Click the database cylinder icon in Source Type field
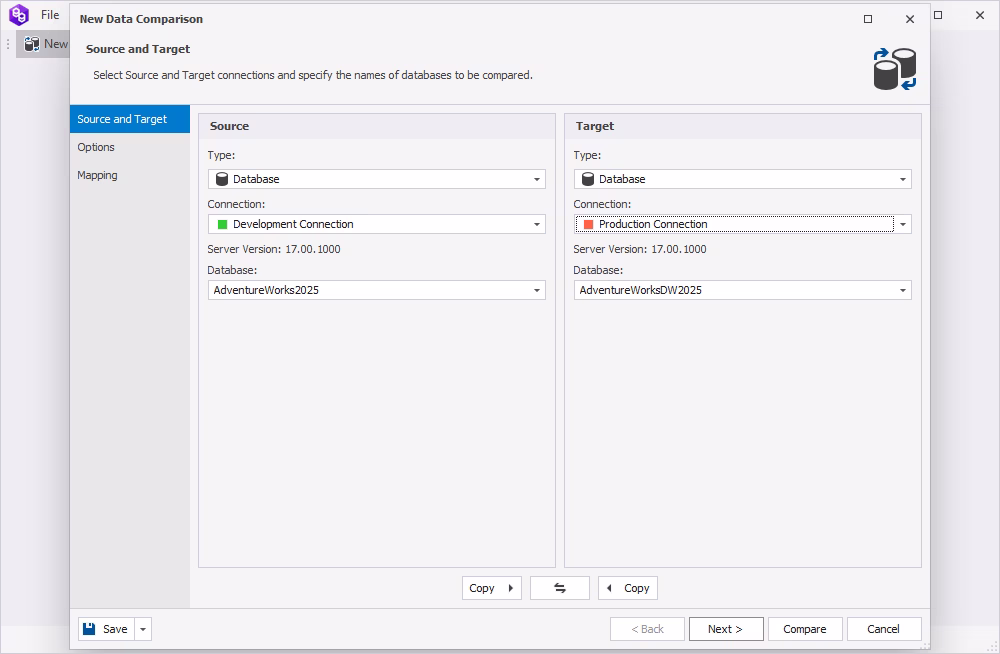Viewport: 1000px width, 654px height. coord(222,179)
